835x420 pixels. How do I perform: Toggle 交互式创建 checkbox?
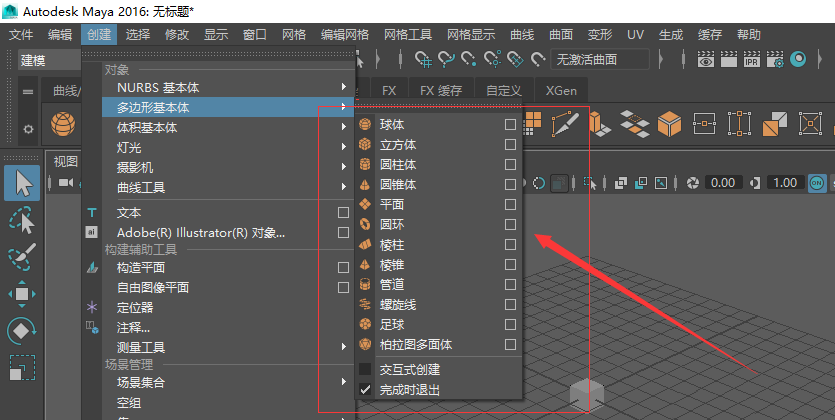(365, 369)
